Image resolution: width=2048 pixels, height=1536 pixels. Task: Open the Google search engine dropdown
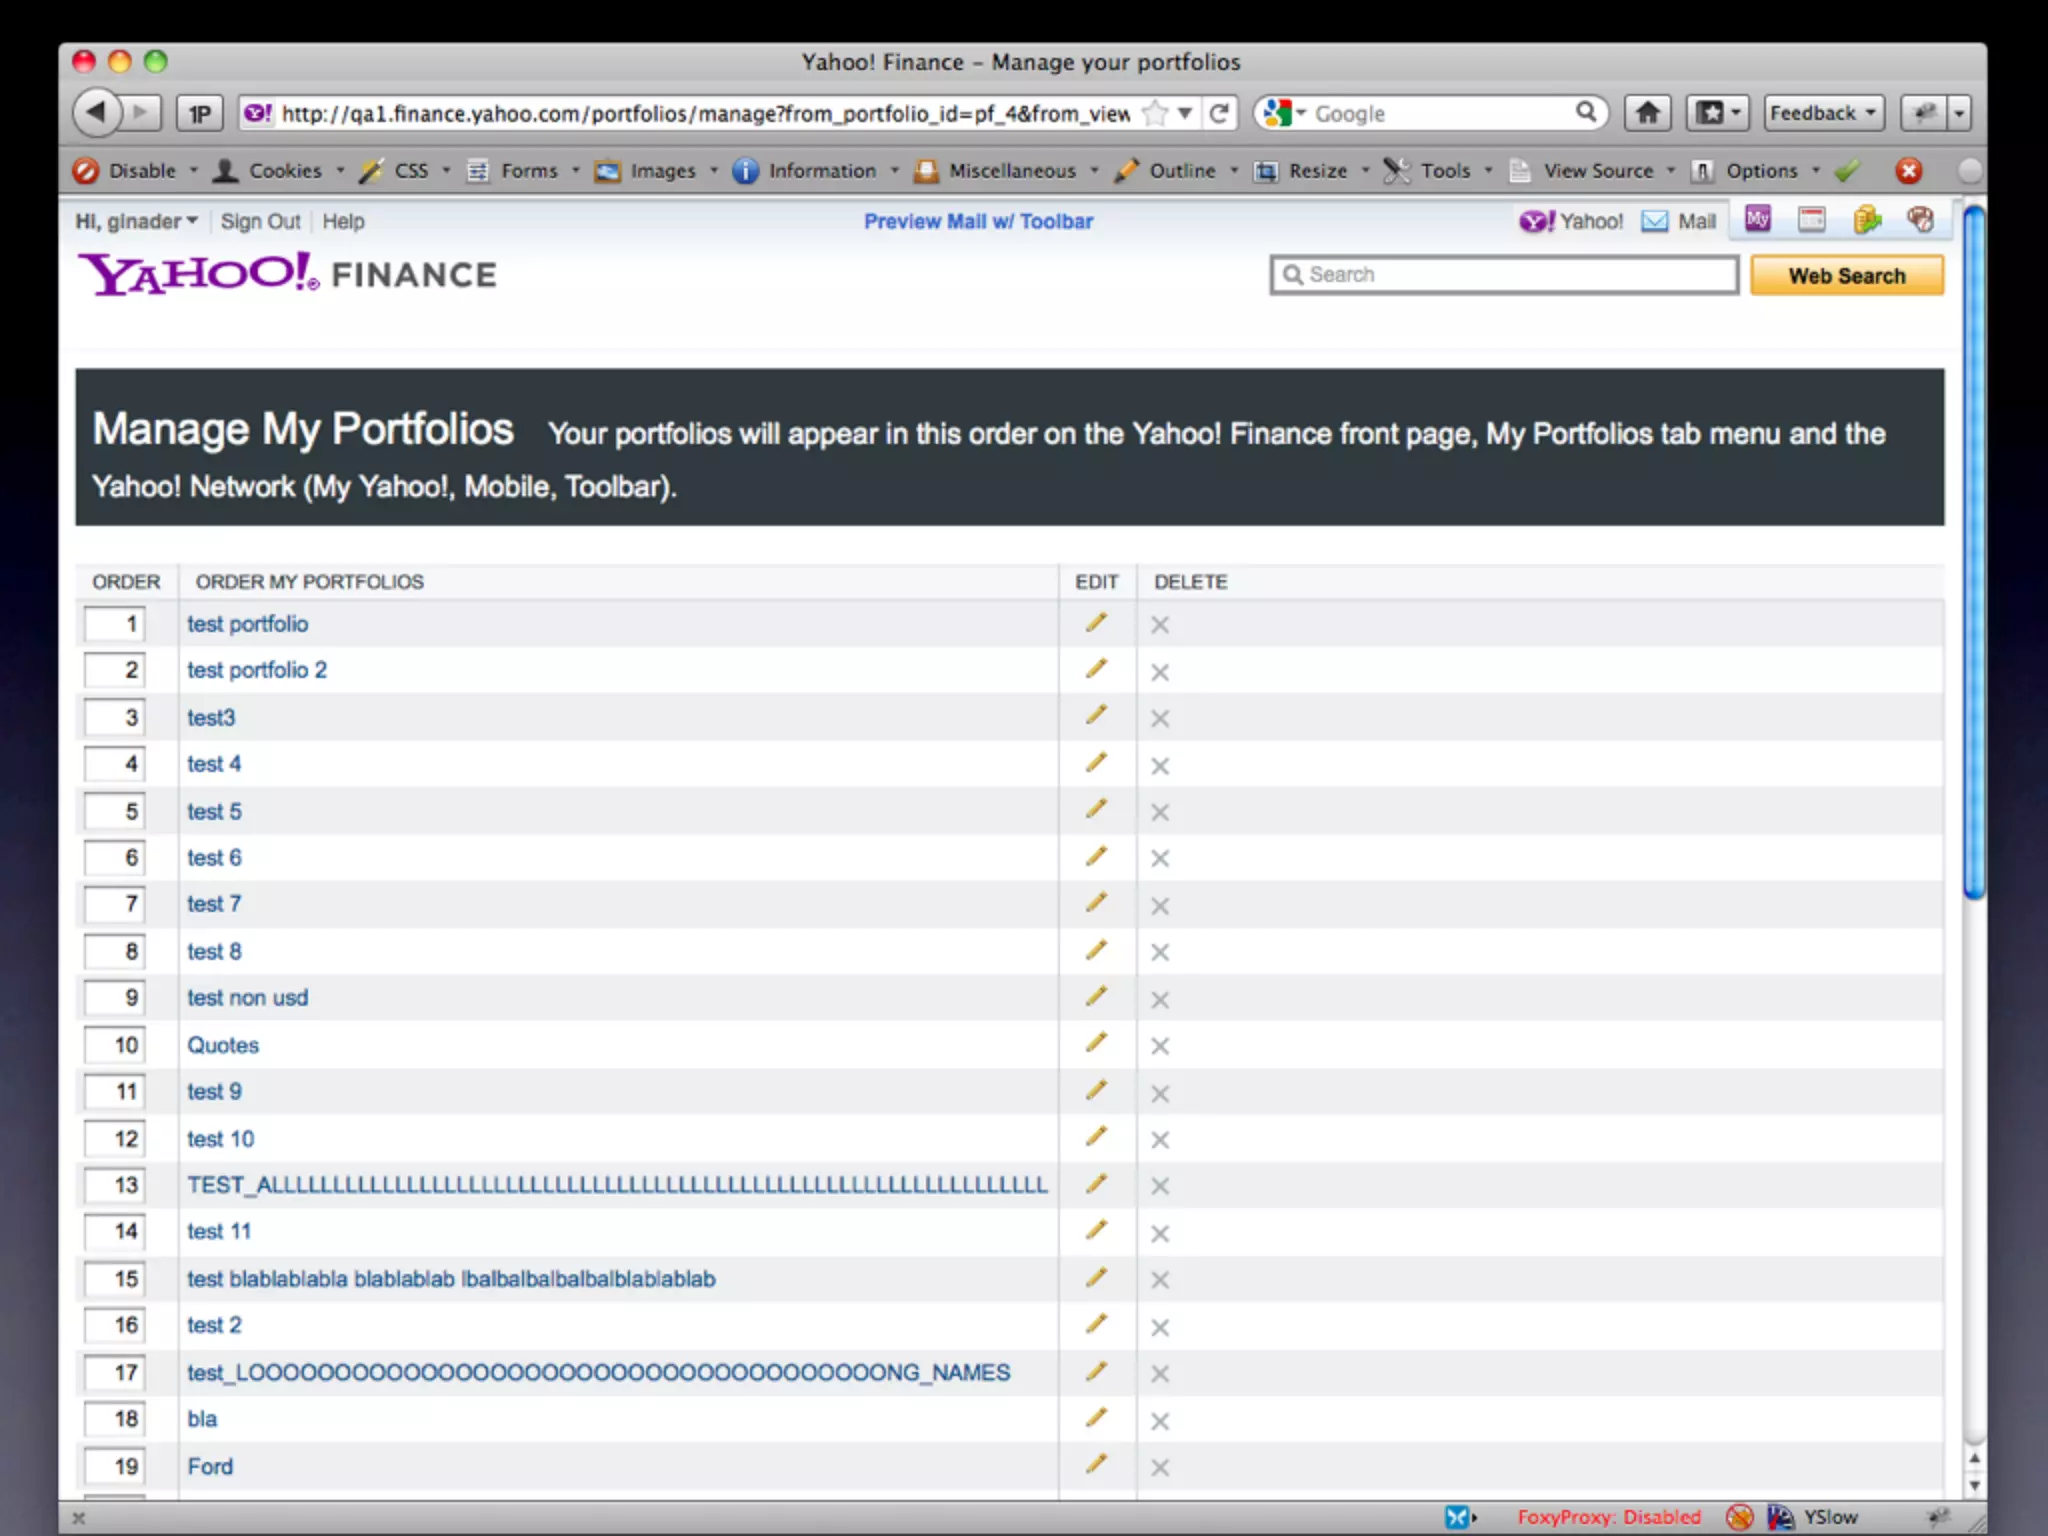click(1283, 113)
